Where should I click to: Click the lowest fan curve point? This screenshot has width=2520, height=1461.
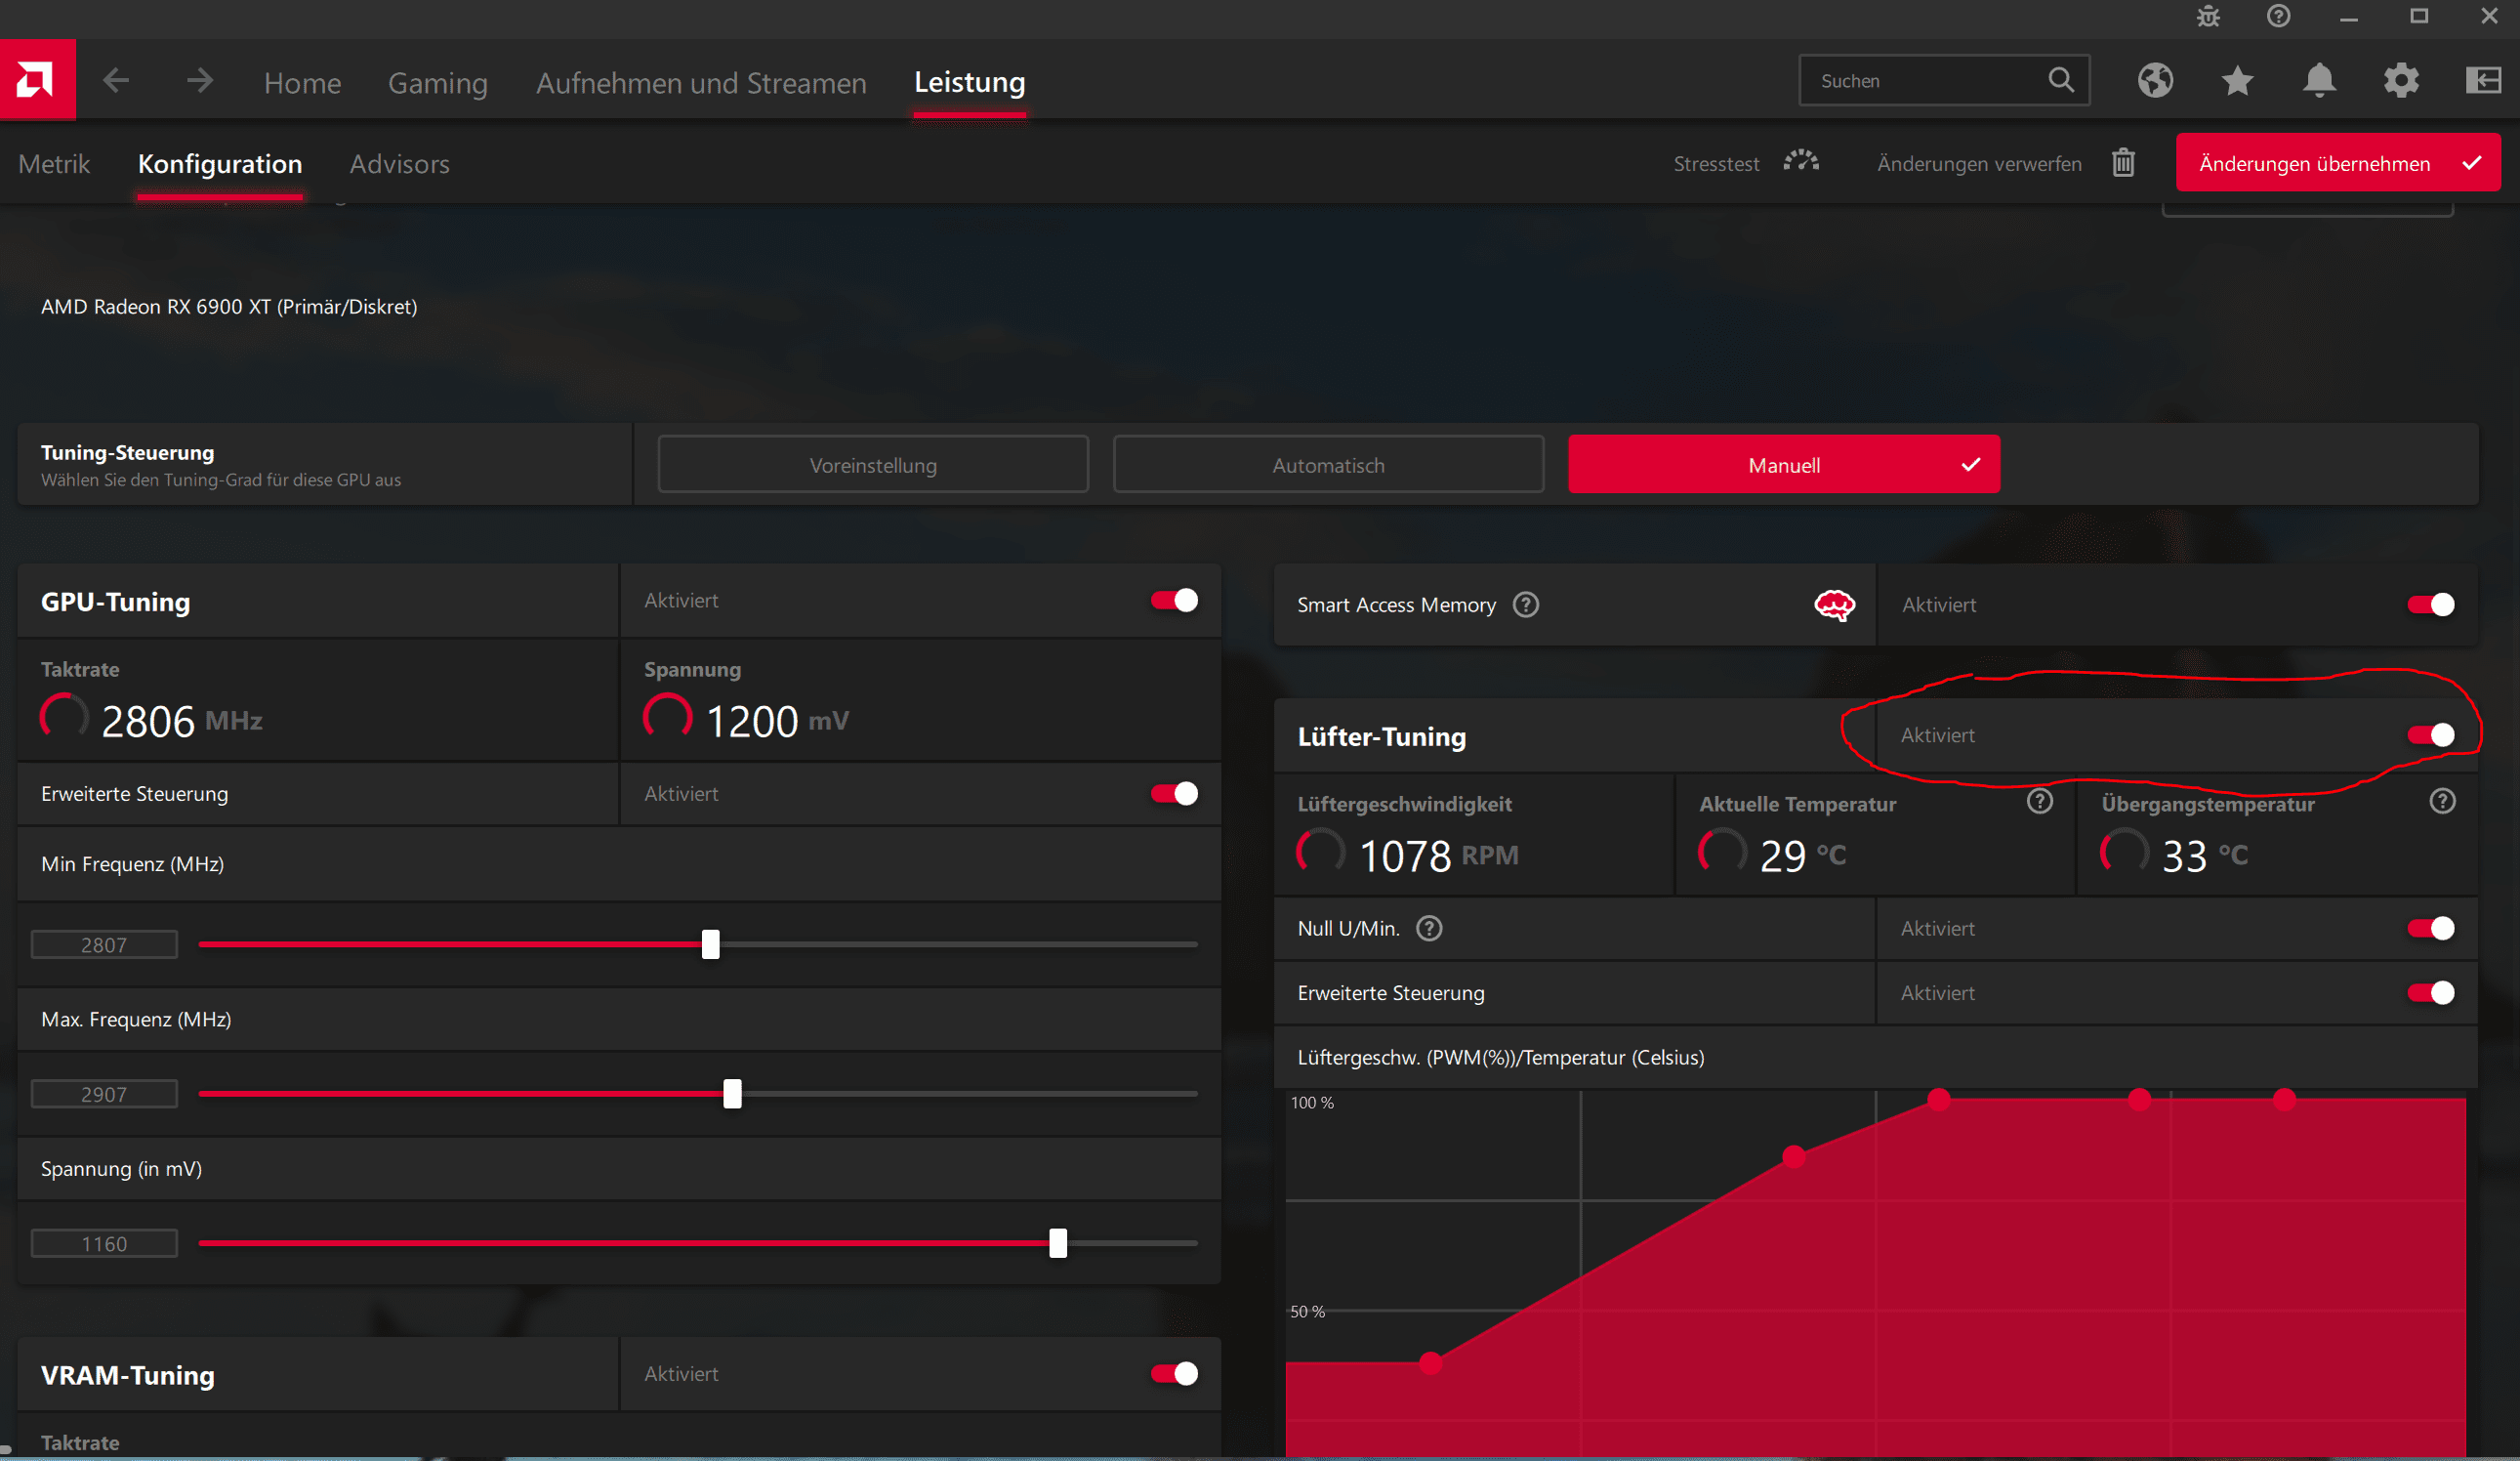(1430, 1363)
